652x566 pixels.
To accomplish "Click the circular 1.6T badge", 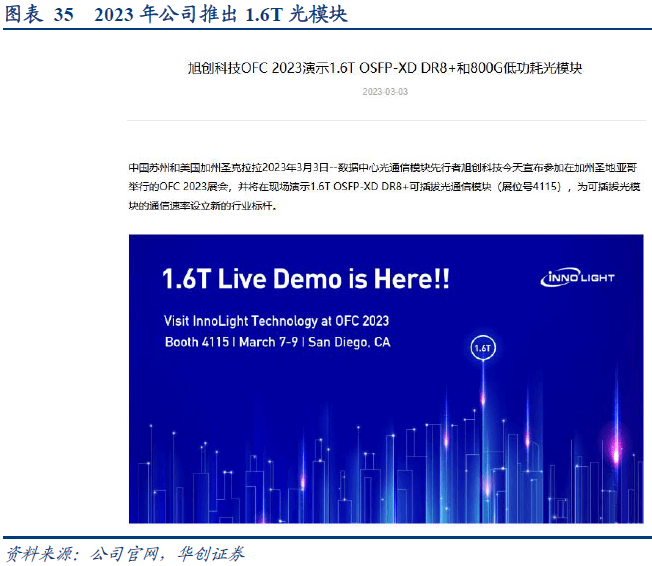I will [481, 348].
